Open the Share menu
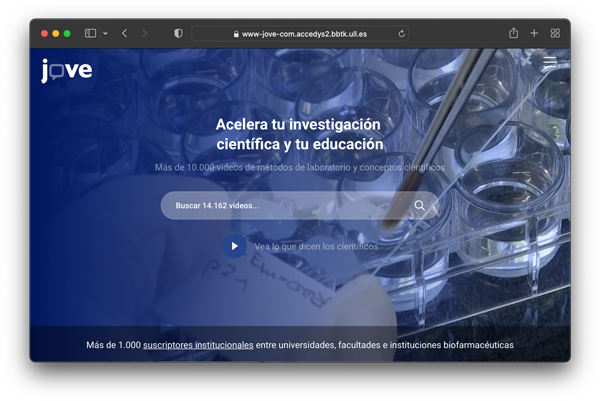The height and width of the screenshot is (401, 600). coord(513,33)
